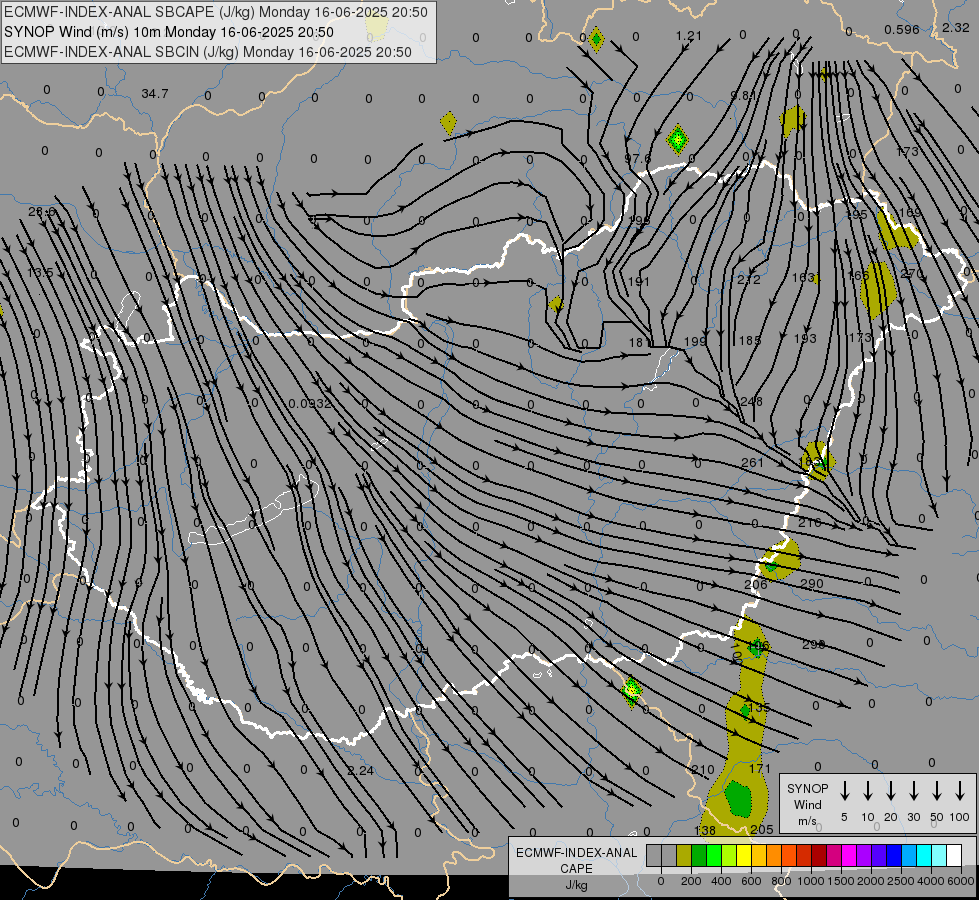Click the wind legend arrow labeled 5
This screenshot has height=900, width=979.
(x=844, y=791)
